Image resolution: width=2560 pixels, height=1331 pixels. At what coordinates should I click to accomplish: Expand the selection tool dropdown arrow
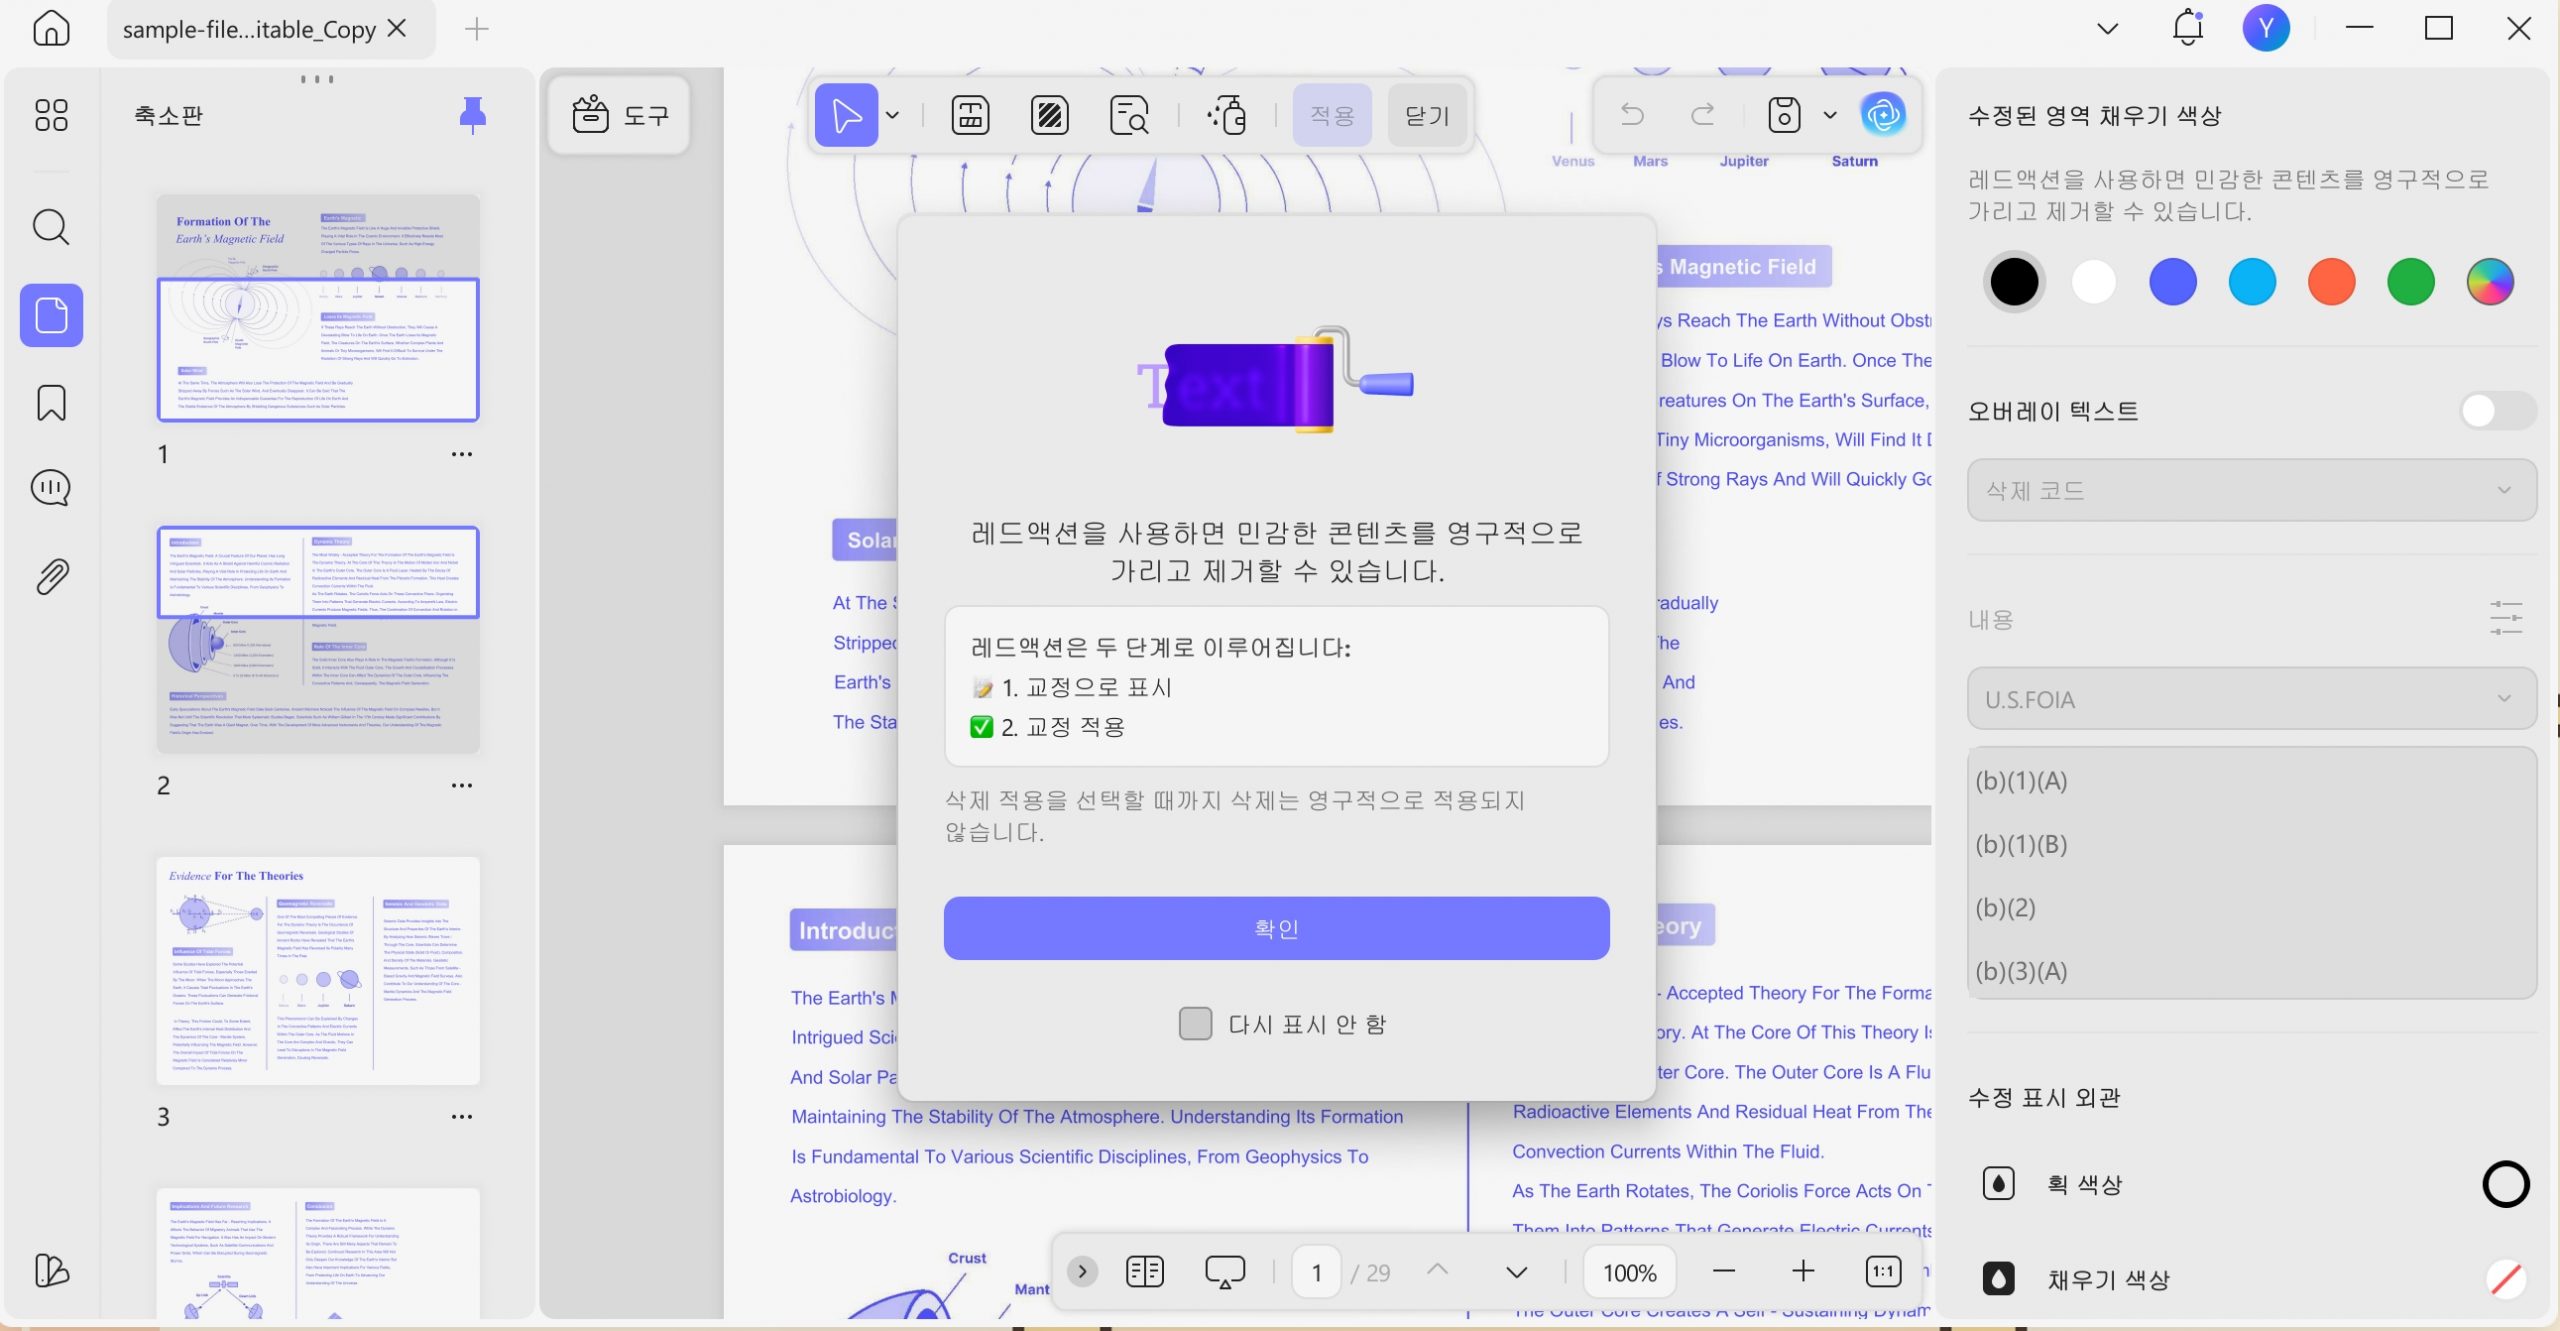[x=893, y=115]
